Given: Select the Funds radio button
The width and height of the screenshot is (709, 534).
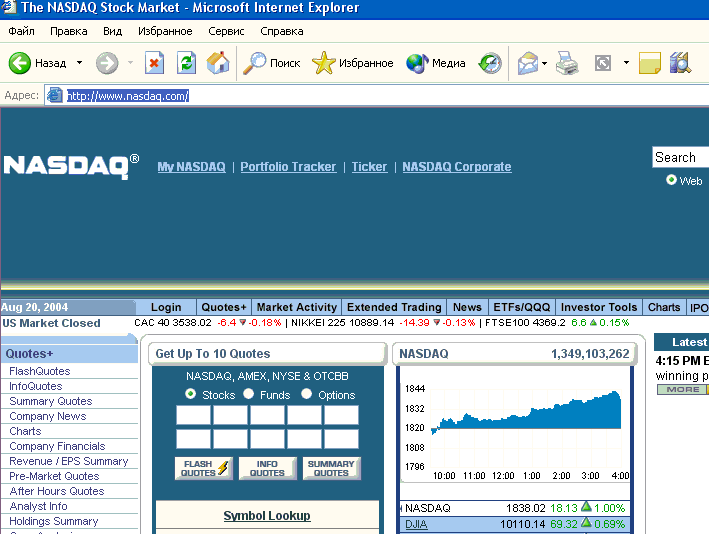Looking at the screenshot, I should click(248, 394).
